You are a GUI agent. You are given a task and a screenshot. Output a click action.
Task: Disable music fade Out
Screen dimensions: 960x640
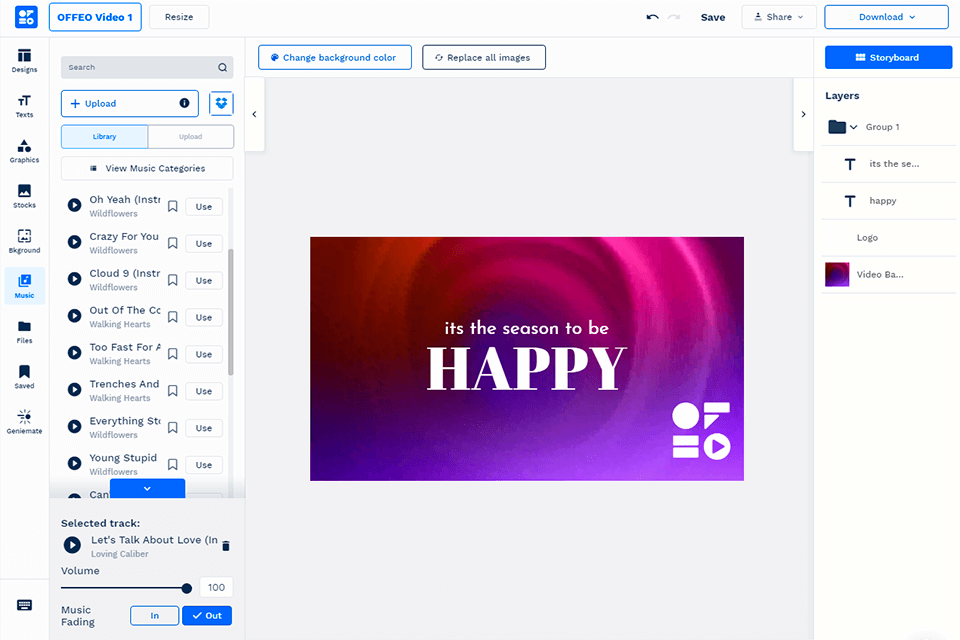206,615
